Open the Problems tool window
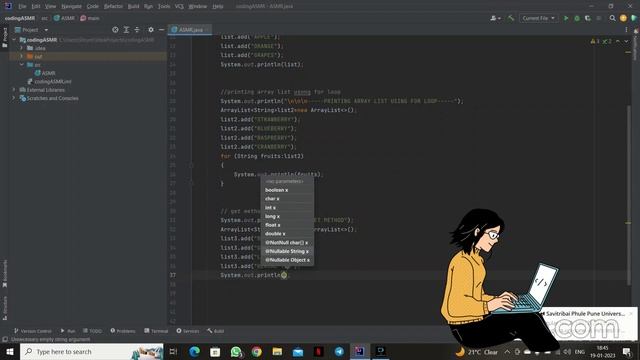The image size is (640, 360). pos(123,331)
